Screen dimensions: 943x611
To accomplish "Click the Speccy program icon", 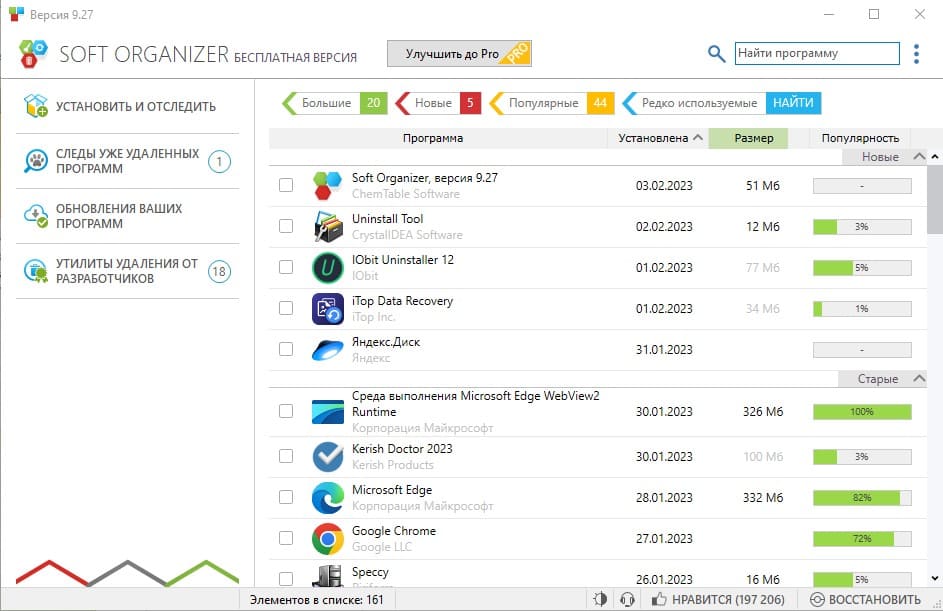I will coord(327,576).
